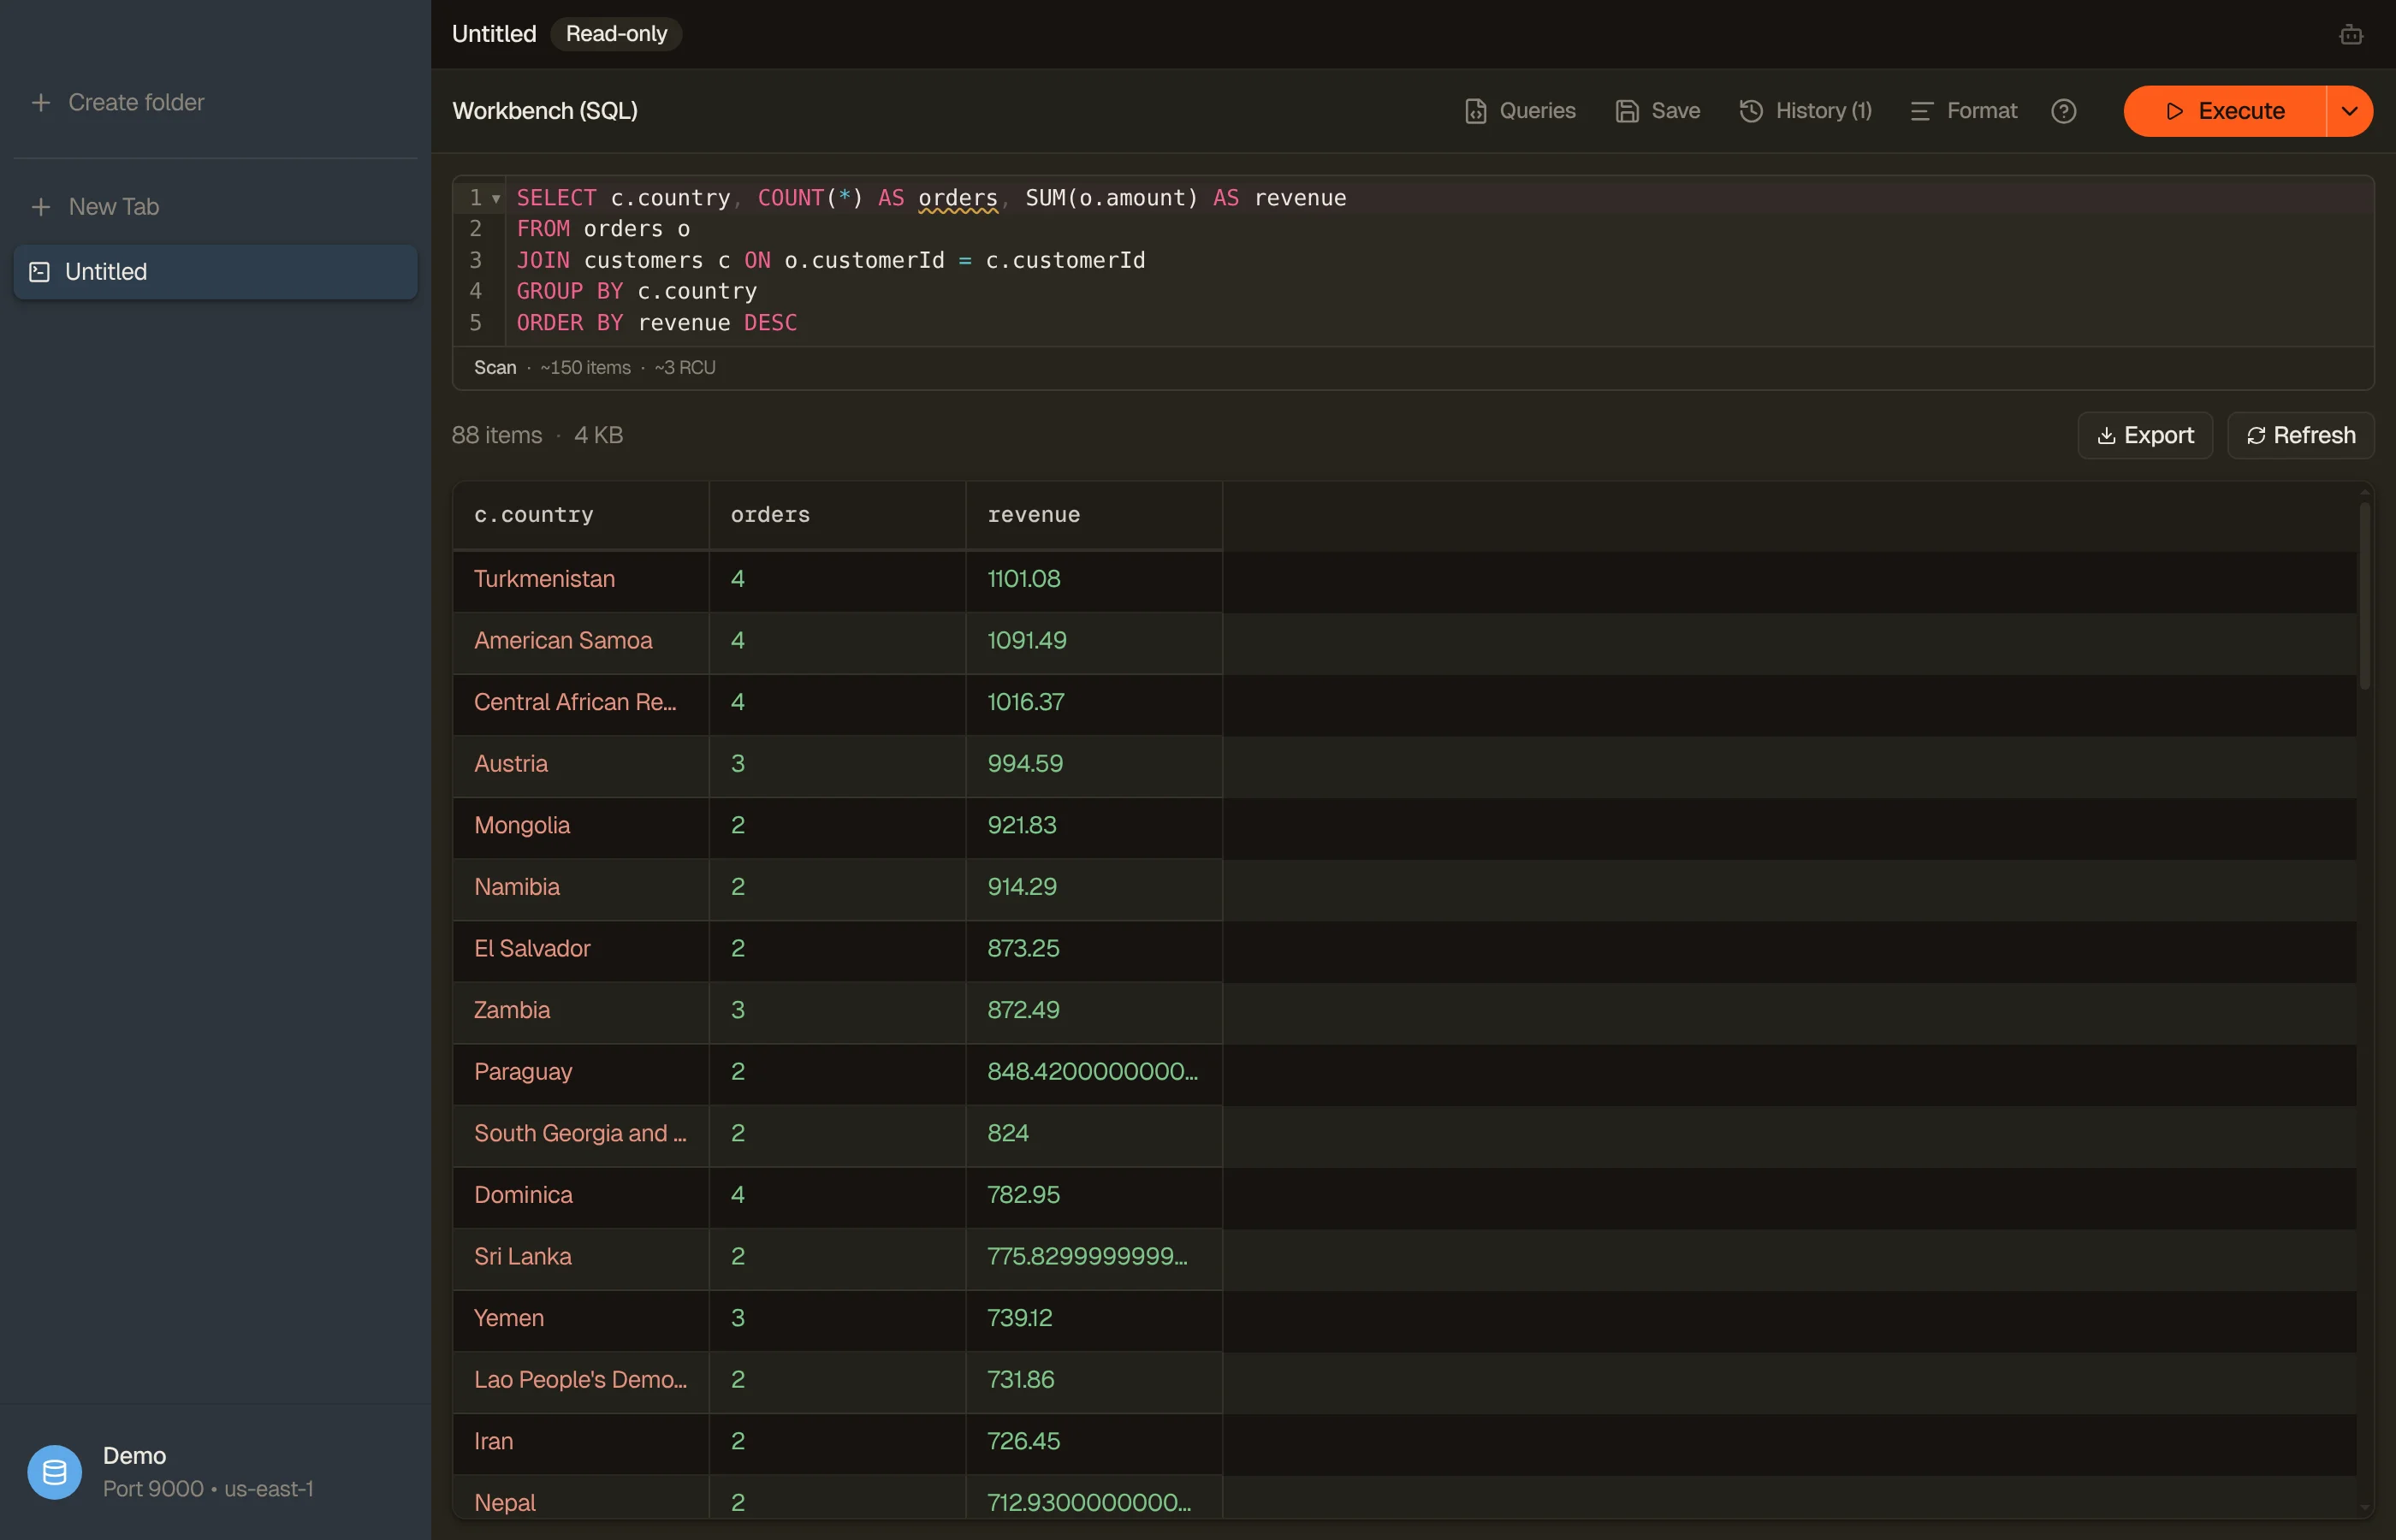Click the Demo database avatar icon

[x=55, y=1472]
